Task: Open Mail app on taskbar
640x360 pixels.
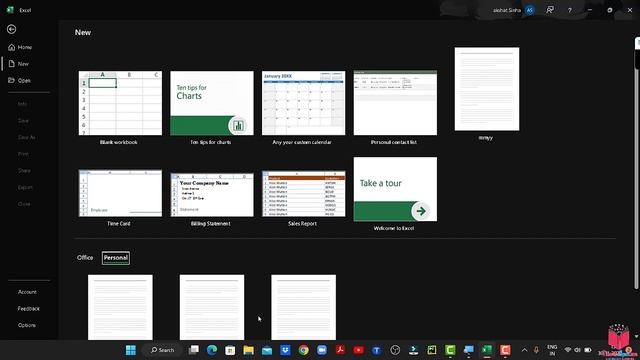Action: (x=267, y=350)
